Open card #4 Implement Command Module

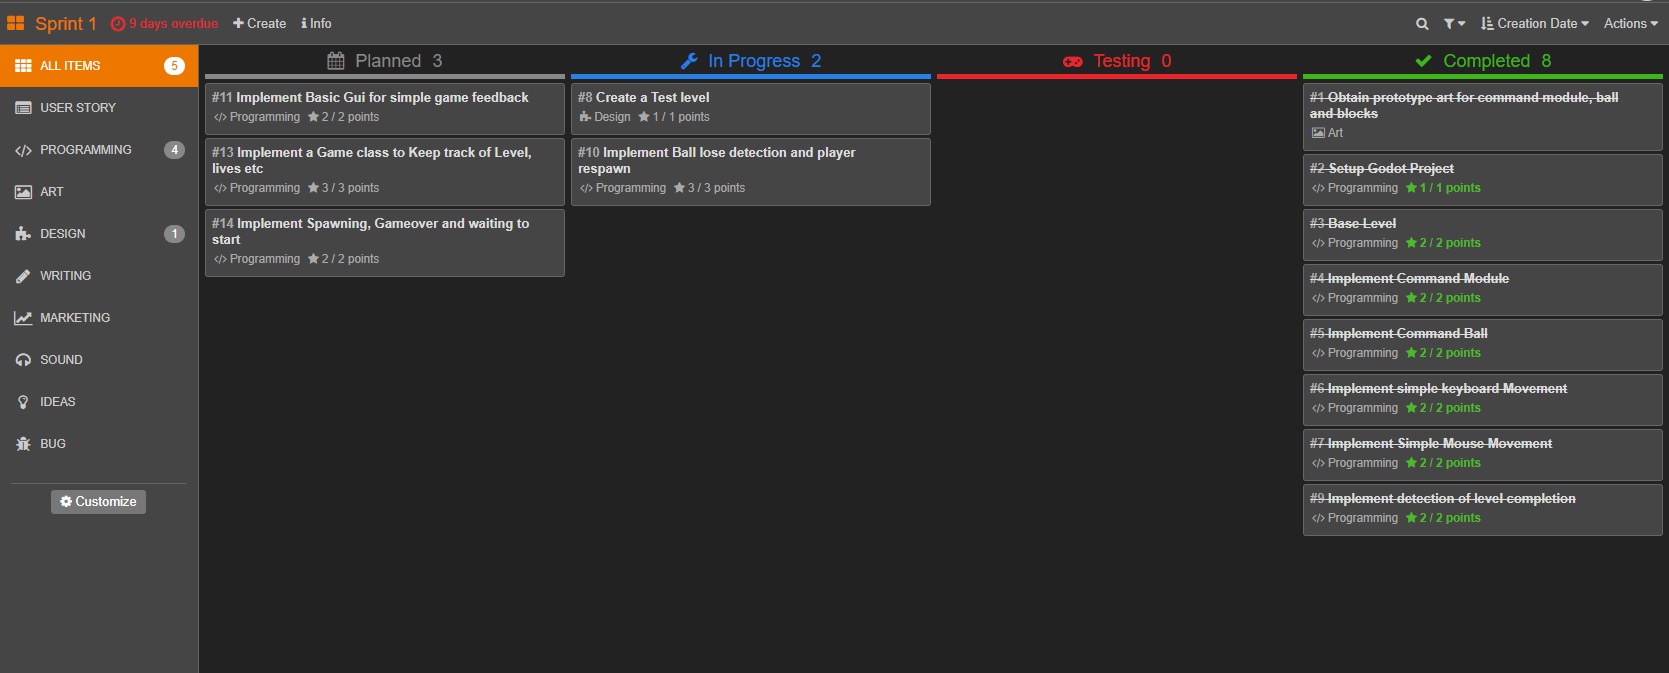(x=1483, y=290)
